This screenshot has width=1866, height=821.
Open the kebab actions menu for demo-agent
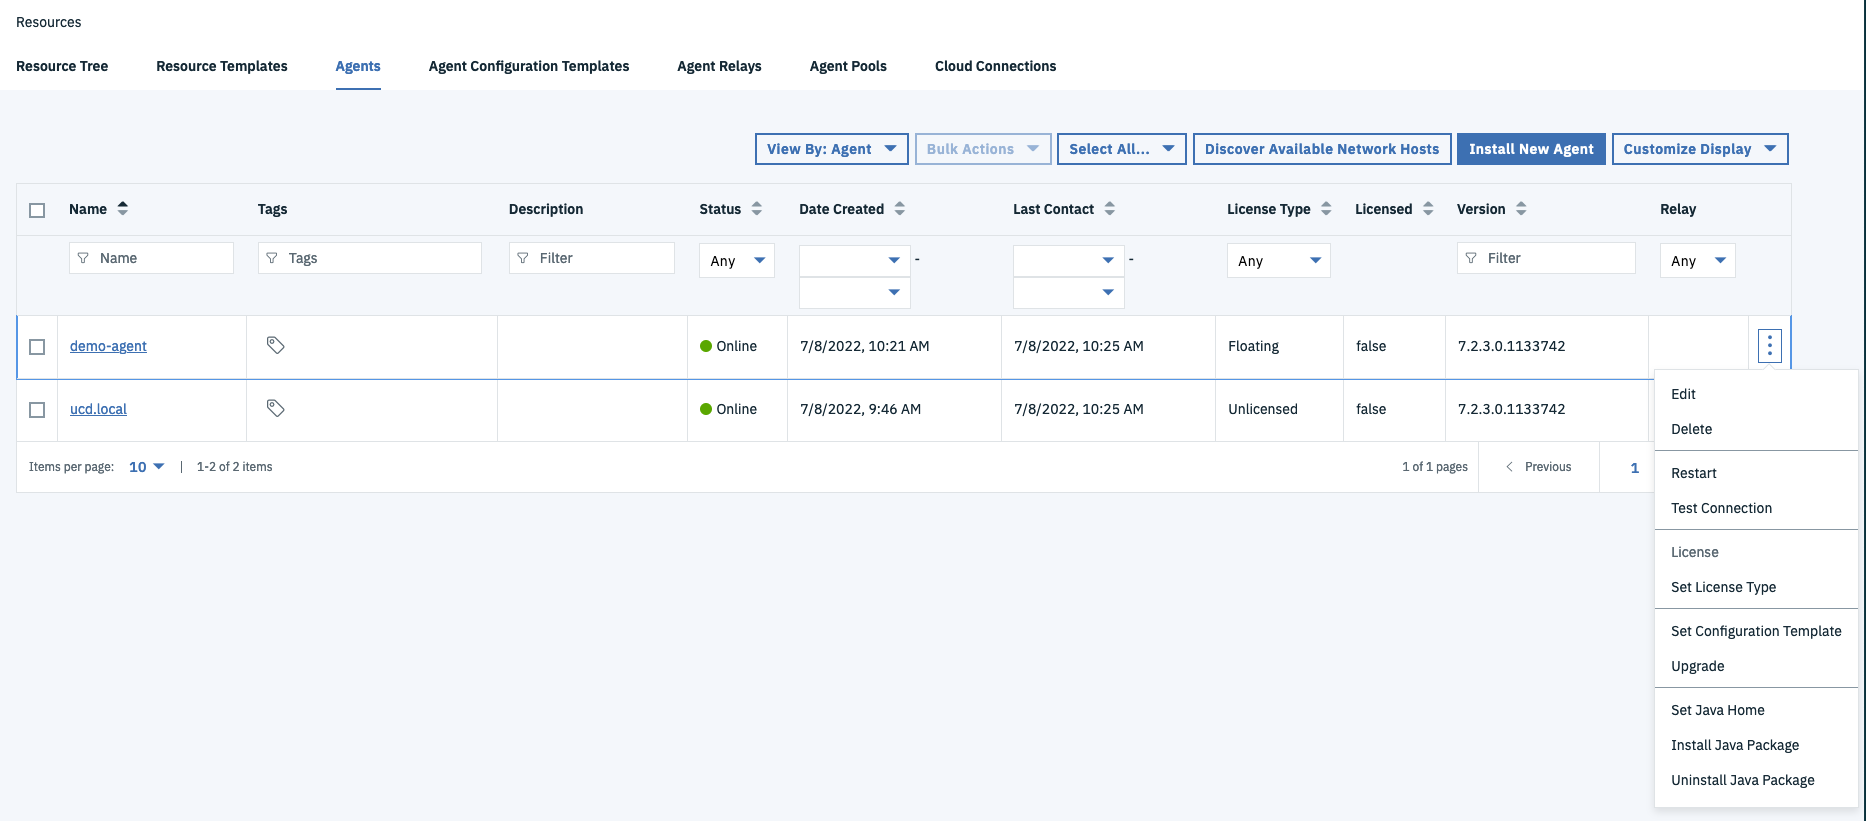click(1769, 346)
